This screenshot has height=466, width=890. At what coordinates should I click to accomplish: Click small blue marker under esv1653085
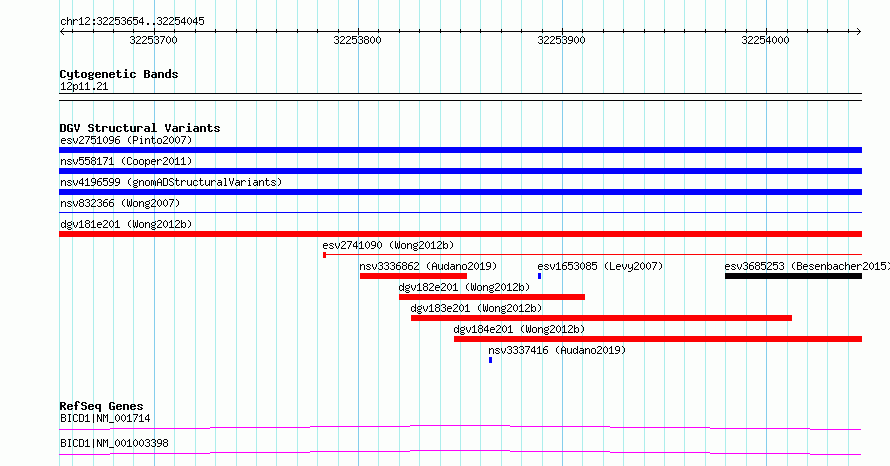(x=539, y=276)
